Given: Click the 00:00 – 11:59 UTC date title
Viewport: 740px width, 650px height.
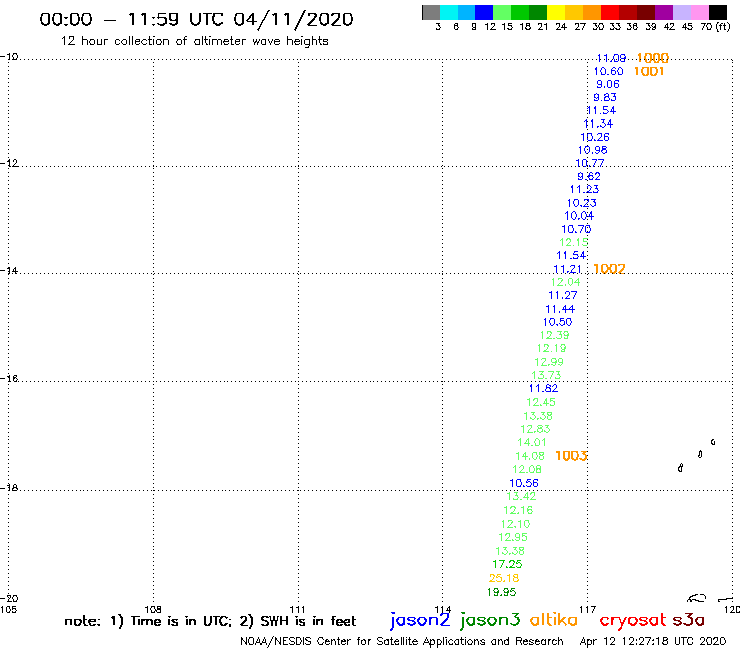Looking at the screenshot, I should pyautogui.click(x=196, y=20).
